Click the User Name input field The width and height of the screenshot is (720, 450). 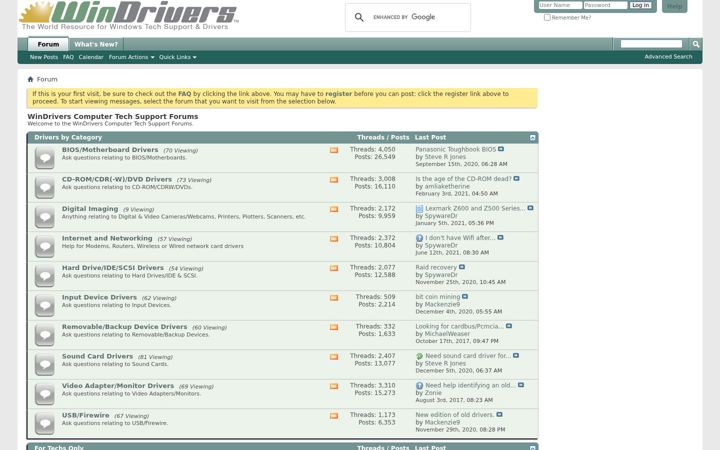coord(560,5)
